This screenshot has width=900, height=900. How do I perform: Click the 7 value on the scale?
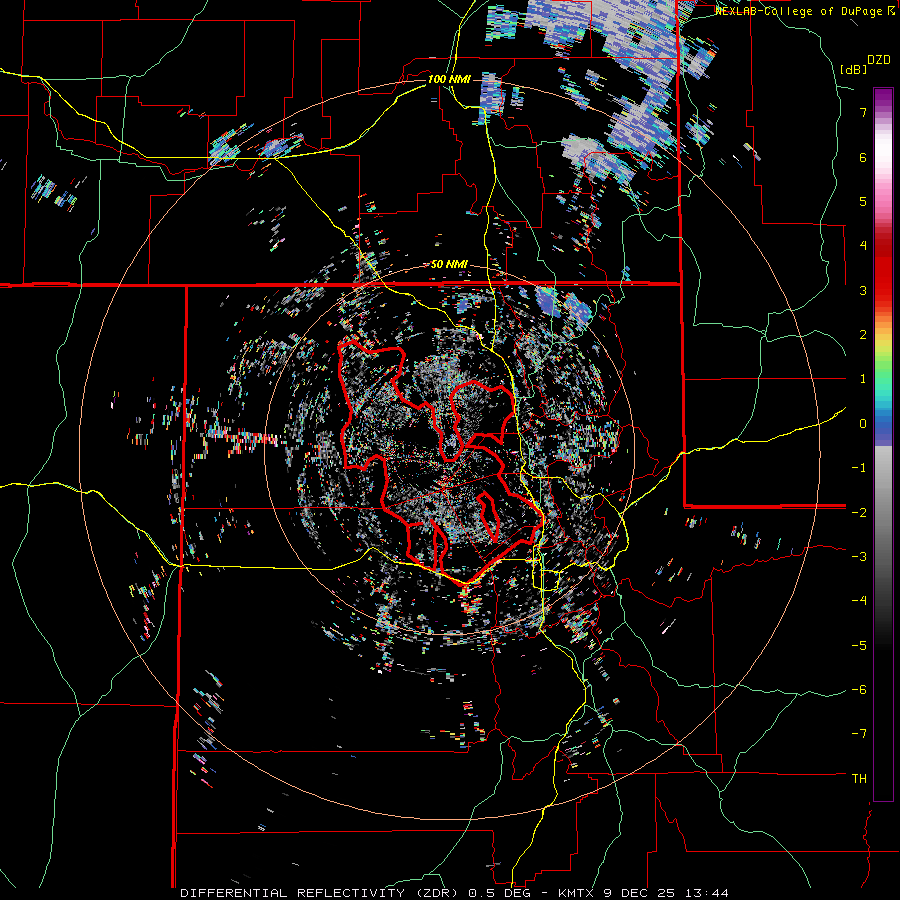pyautogui.click(x=863, y=112)
